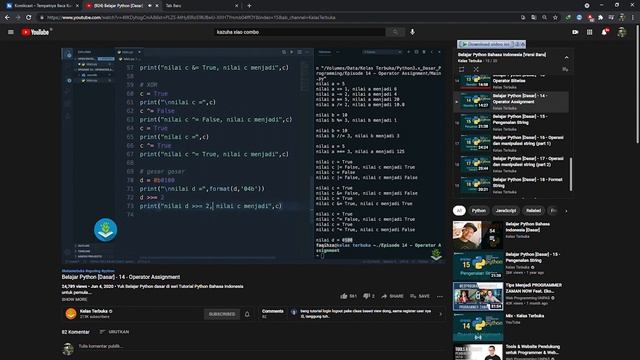Expand the description with SHOW MORE
The width and height of the screenshot is (640, 360).
point(74,299)
